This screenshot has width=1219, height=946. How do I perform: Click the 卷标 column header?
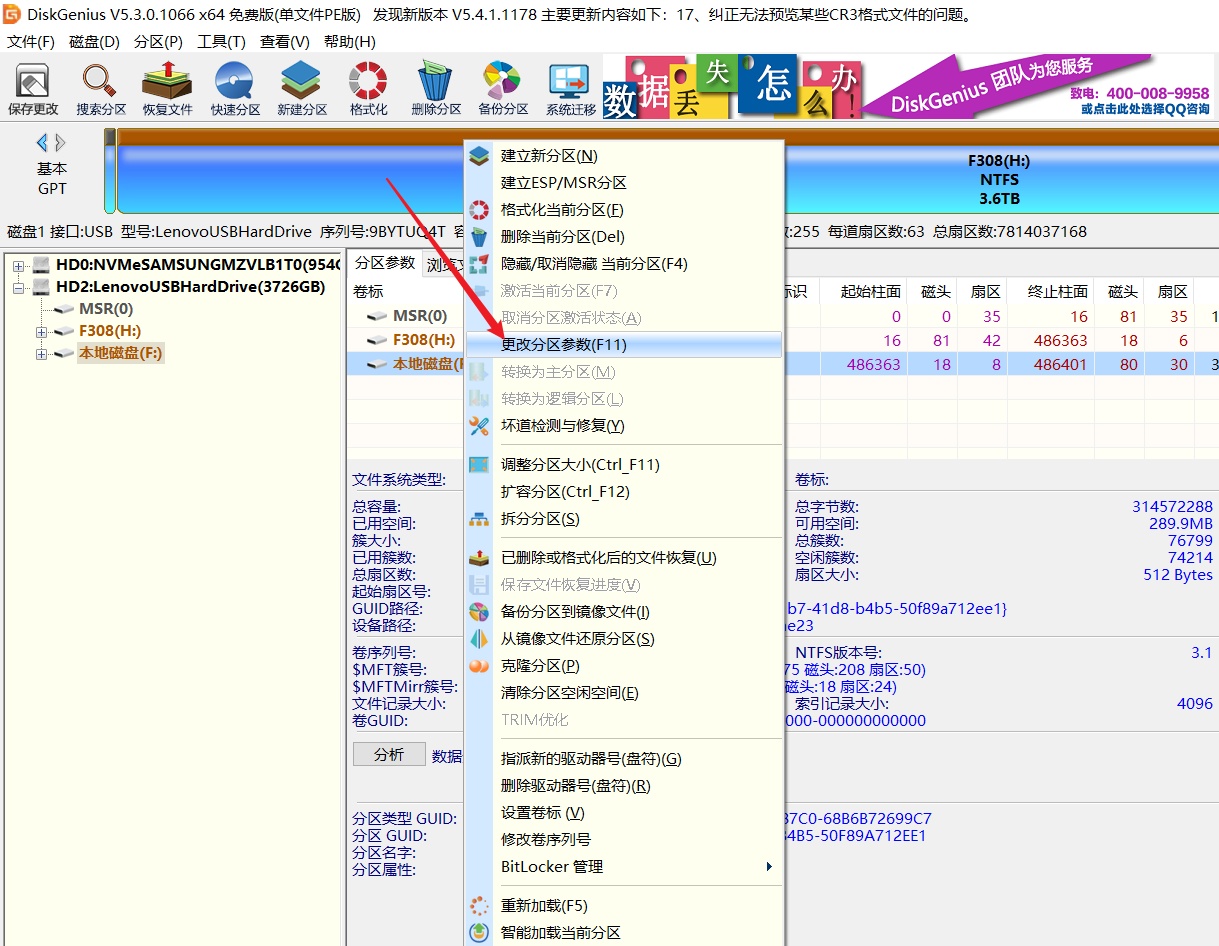(368, 291)
